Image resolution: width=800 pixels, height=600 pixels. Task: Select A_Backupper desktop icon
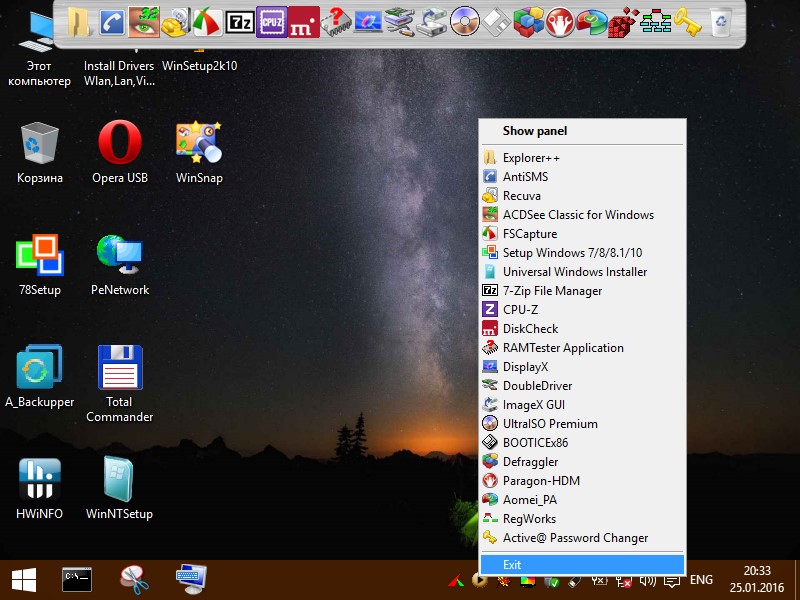(x=39, y=377)
